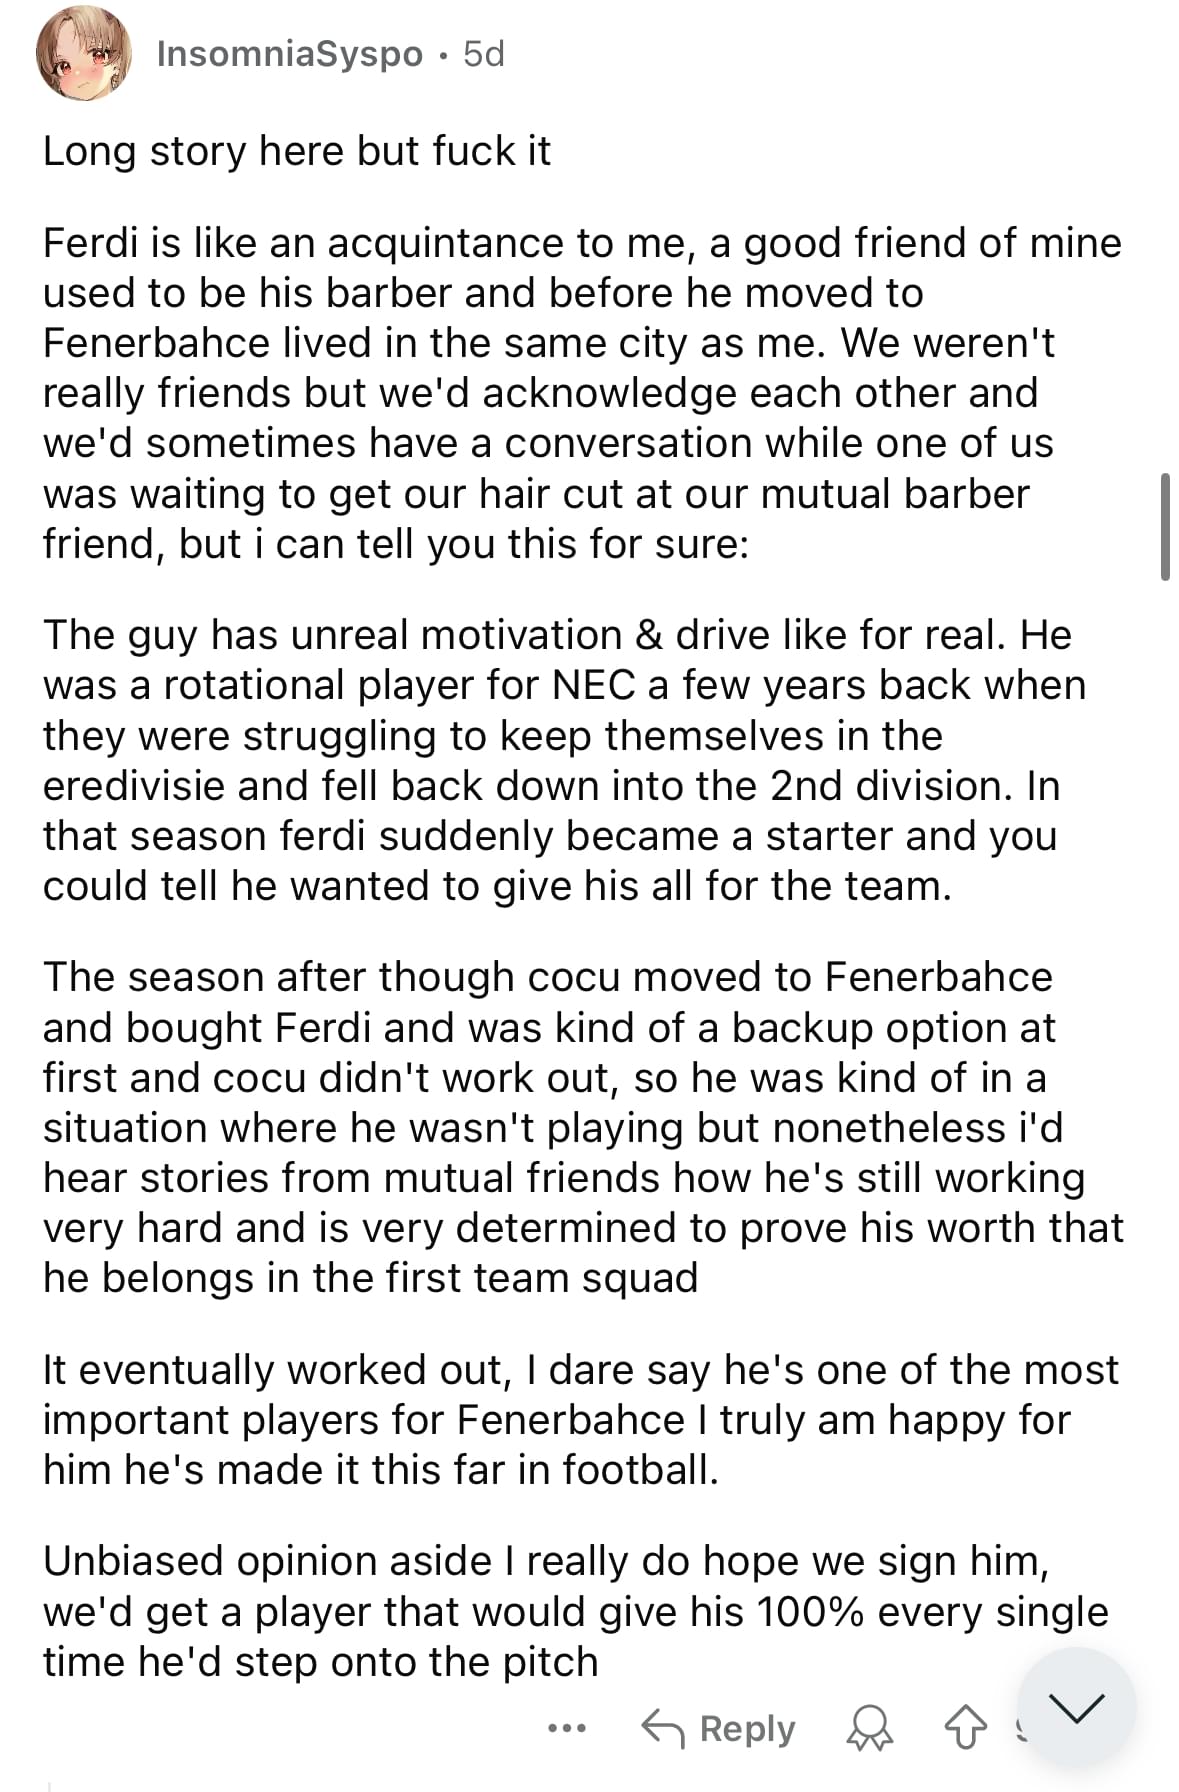Upvote the comment with the up arrow
Image resolution: width=1179 pixels, height=1792 pixels.
pyautogui.click(x=965, y=1728)
